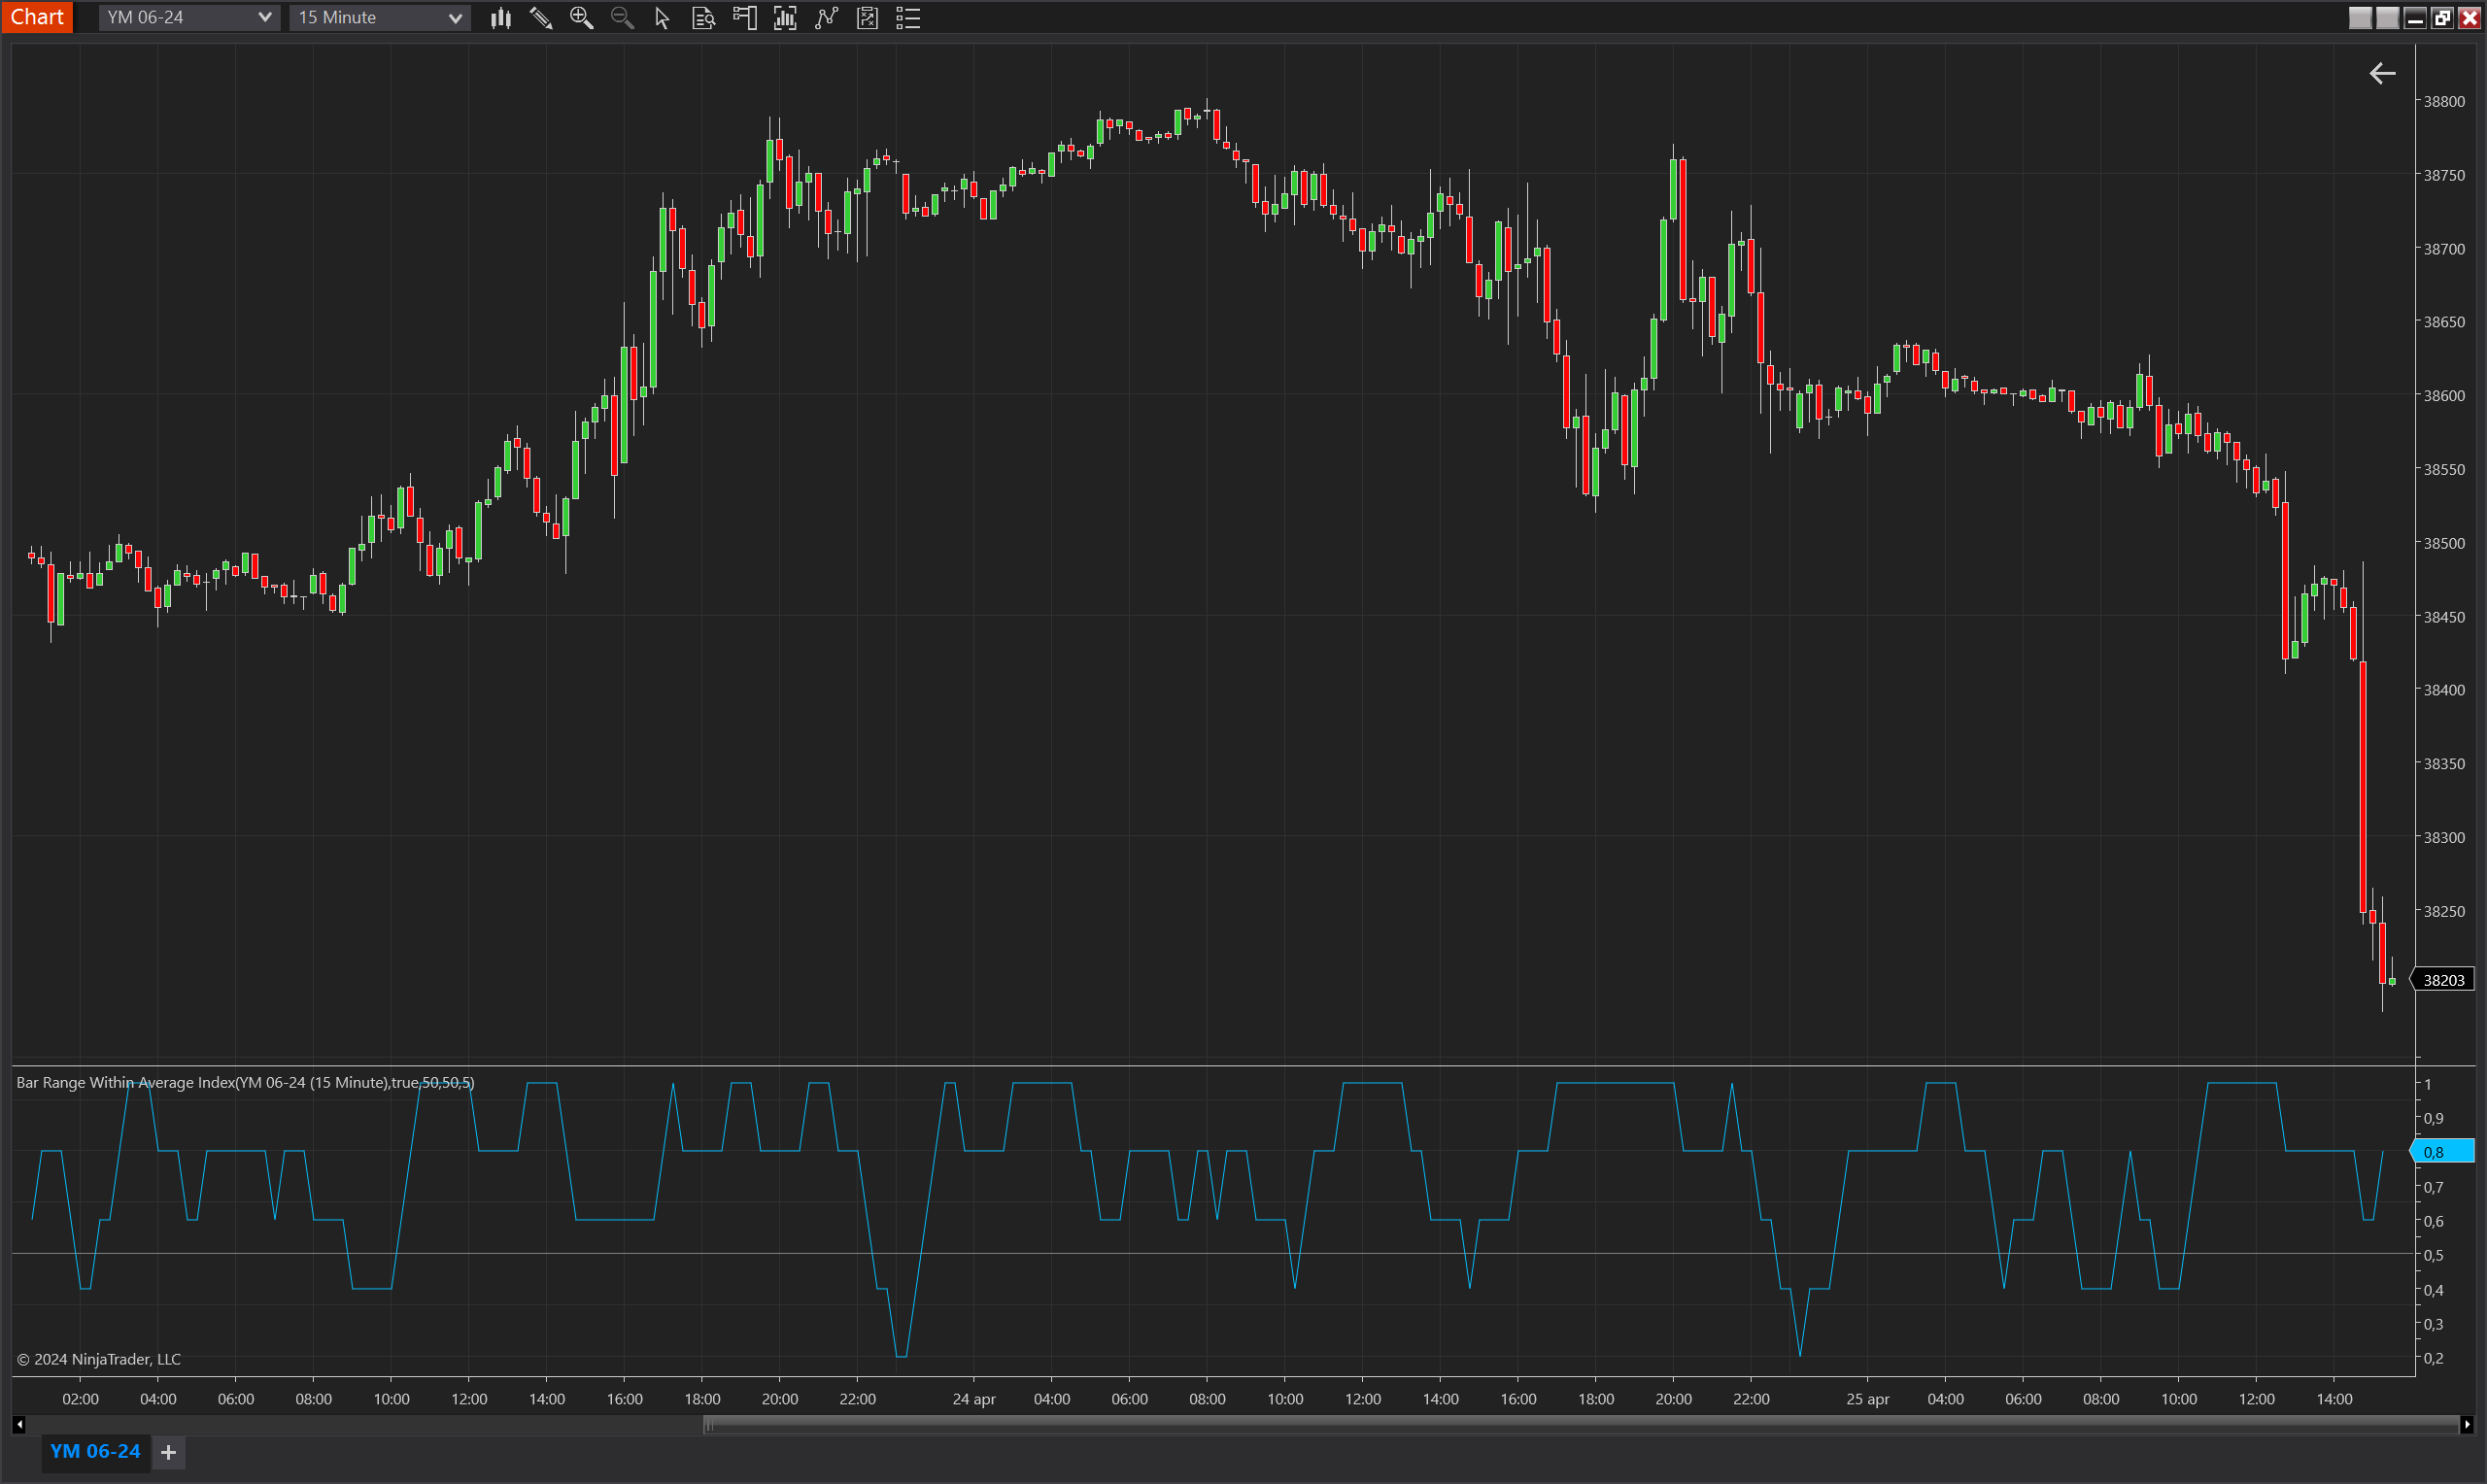The width and height of the screenshot is (2487, 1484).
Task: Click the instrument link grey square
Action: click(x=2360, y=18)
